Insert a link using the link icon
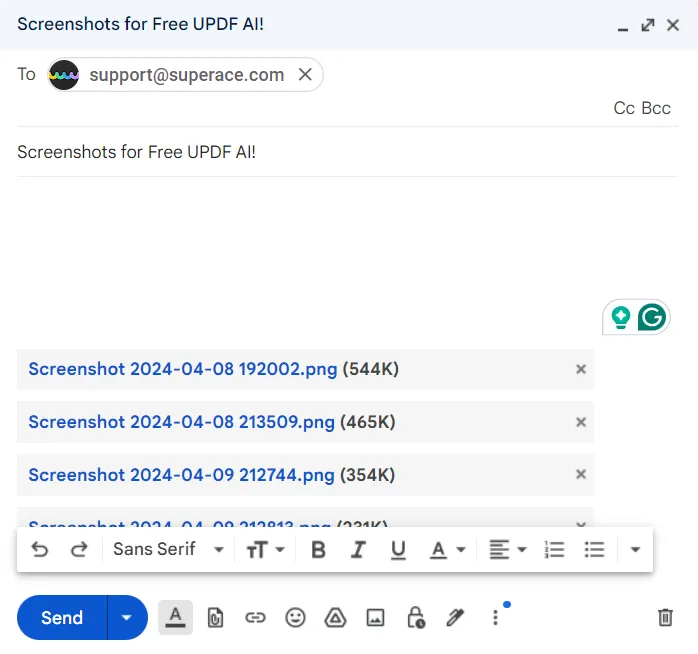Screen dimensions: 698x654 click(x=255, y=618)
